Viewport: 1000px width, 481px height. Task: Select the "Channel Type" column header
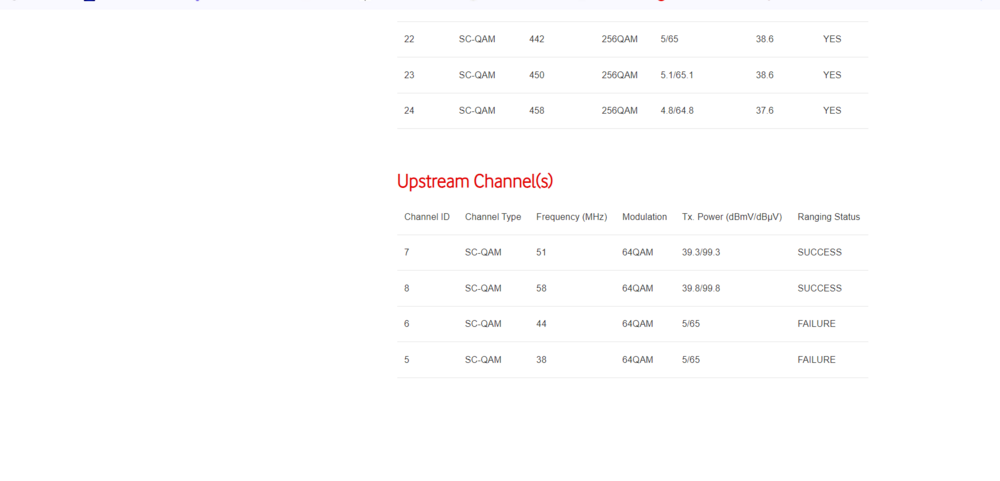tap(493, 217)
